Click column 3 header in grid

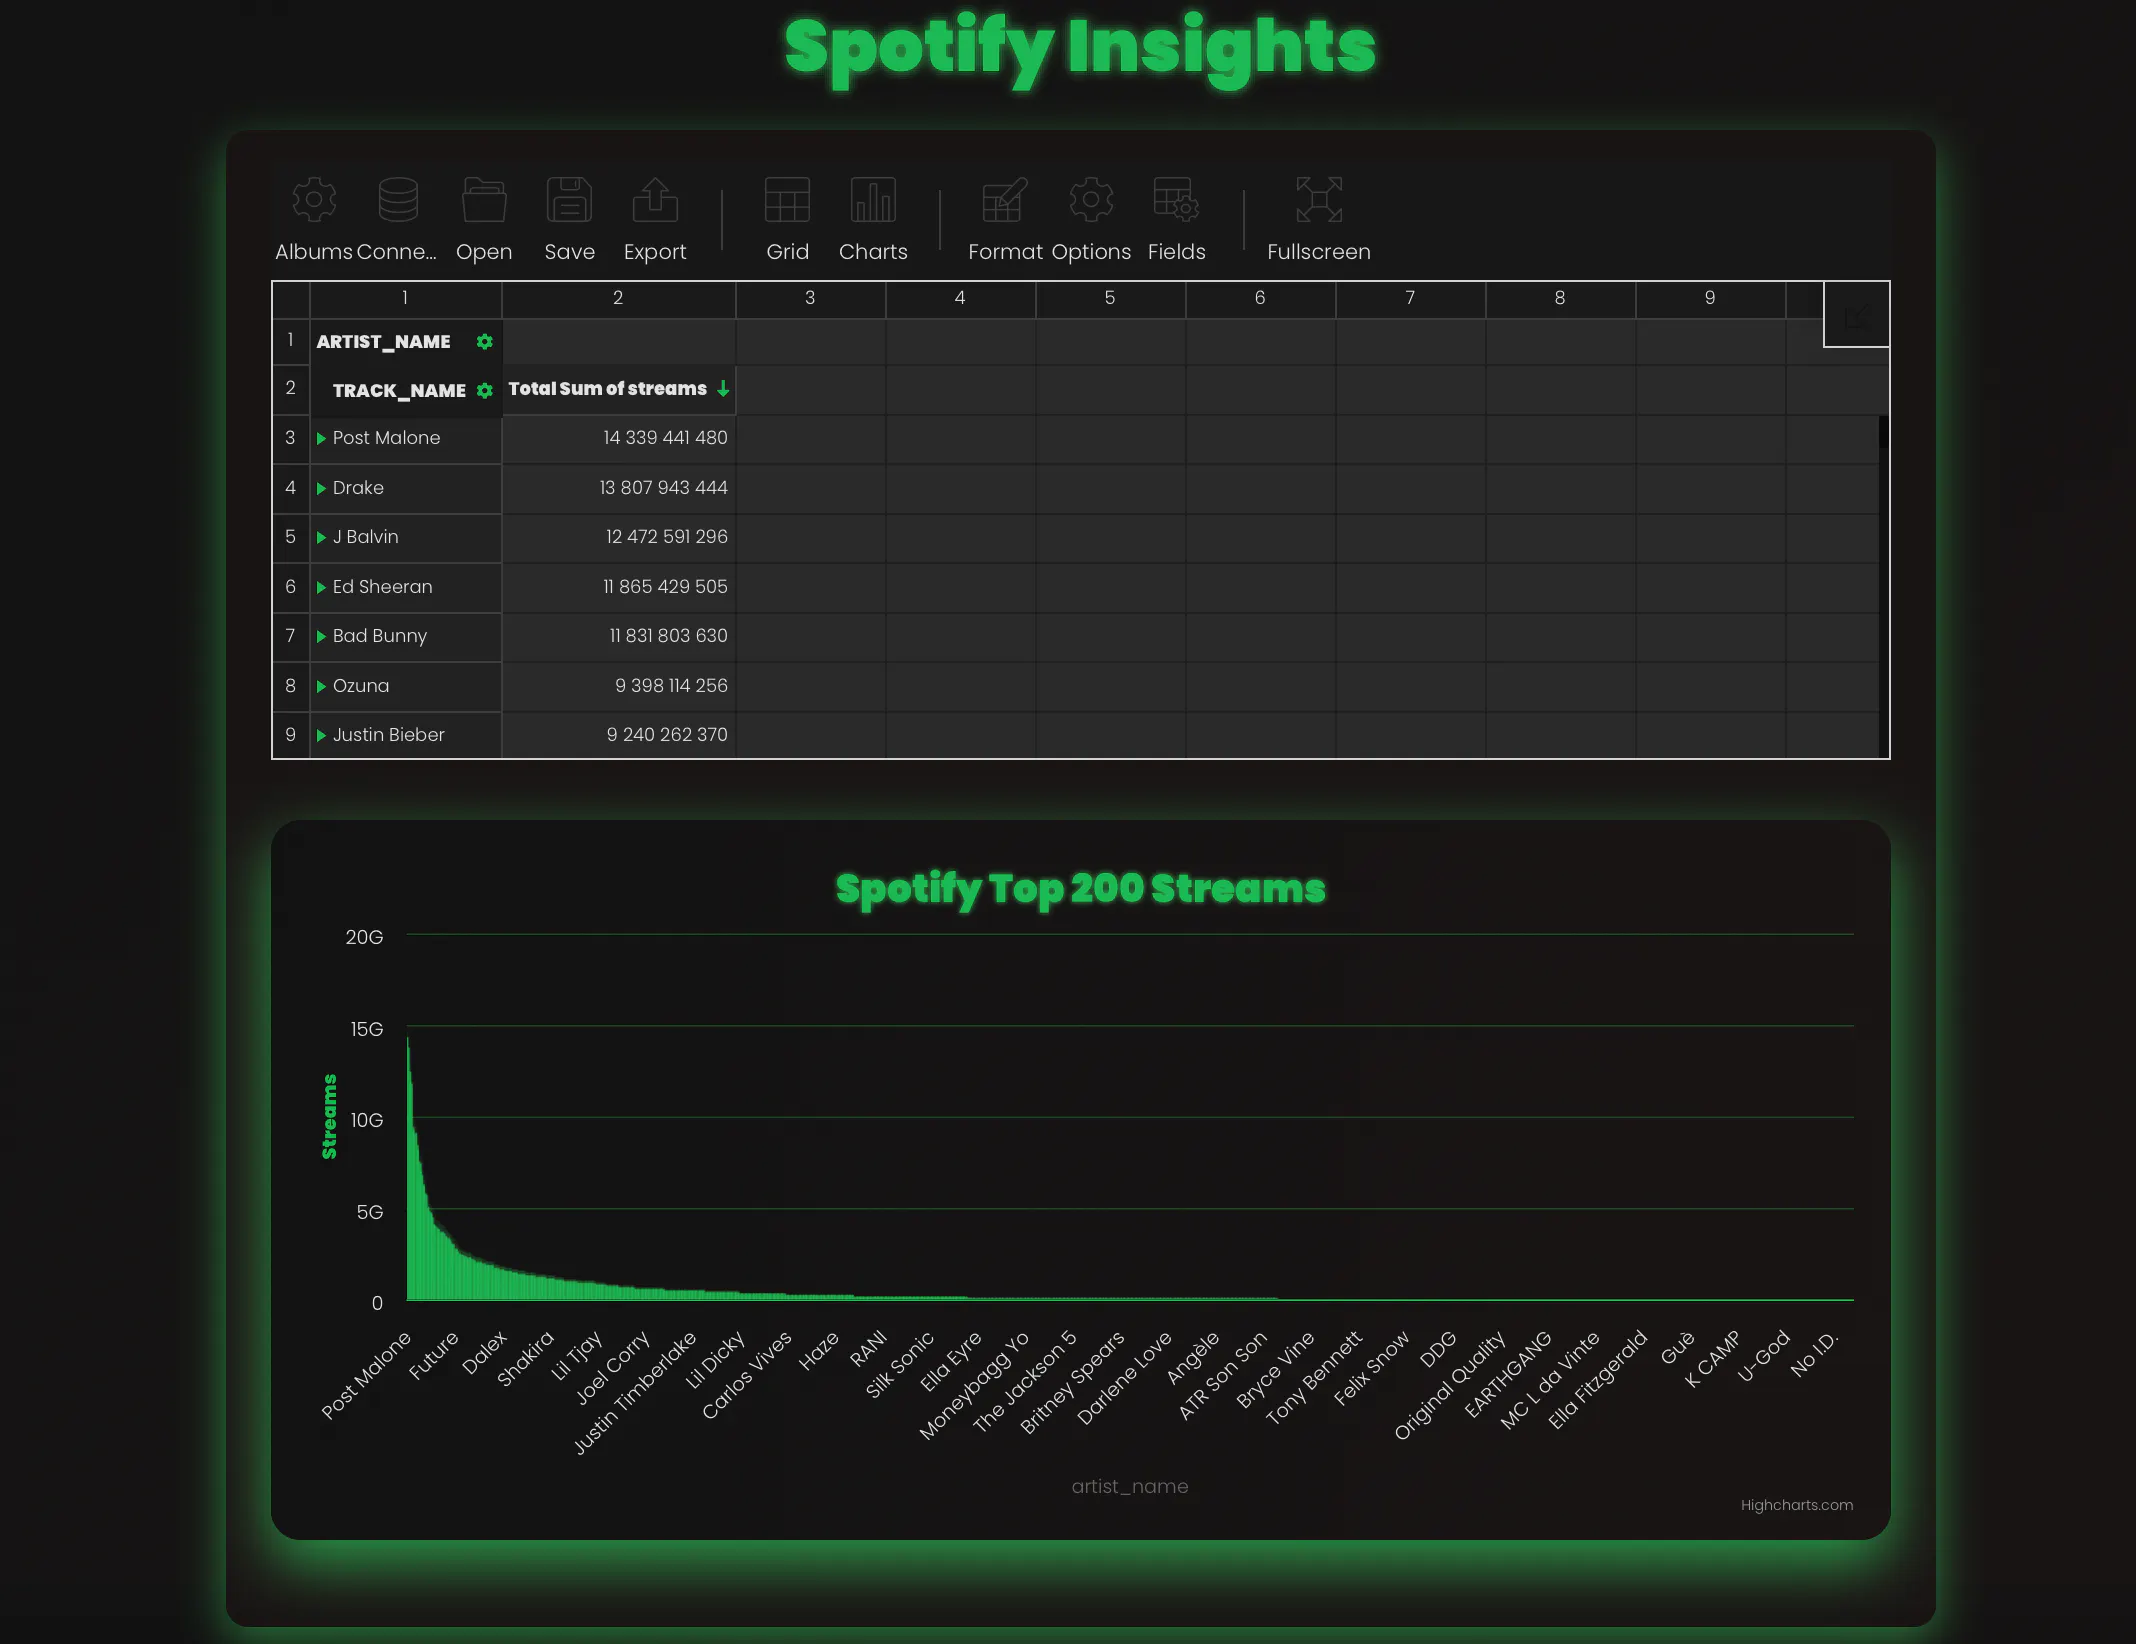(810, 298)
